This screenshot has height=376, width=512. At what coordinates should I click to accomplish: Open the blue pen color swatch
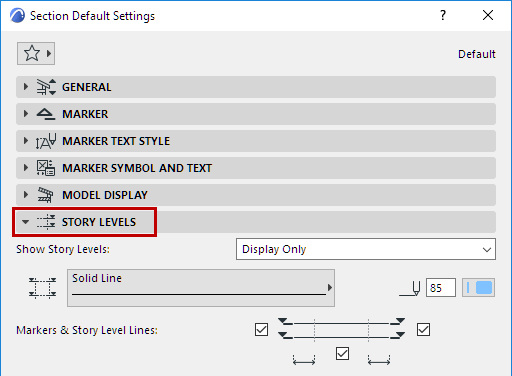(x=478, y=288)
